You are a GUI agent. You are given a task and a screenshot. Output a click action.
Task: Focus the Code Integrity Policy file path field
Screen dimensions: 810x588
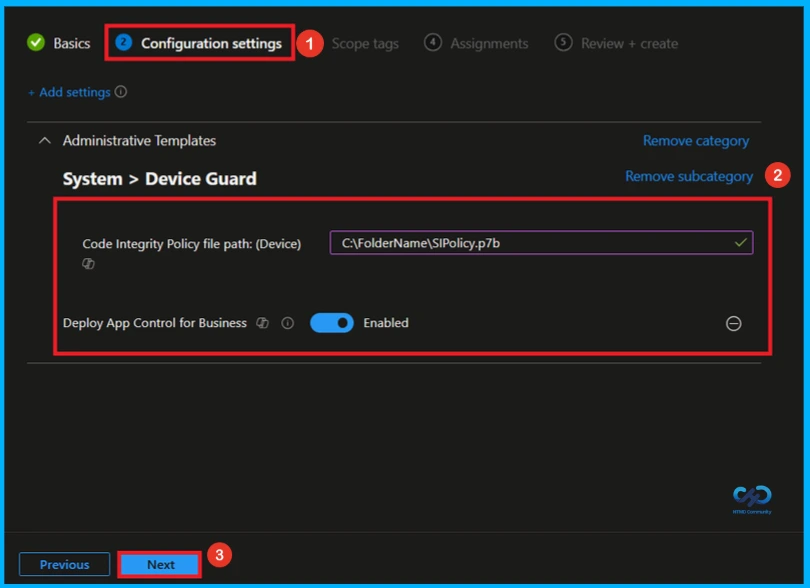coord(541,243)
